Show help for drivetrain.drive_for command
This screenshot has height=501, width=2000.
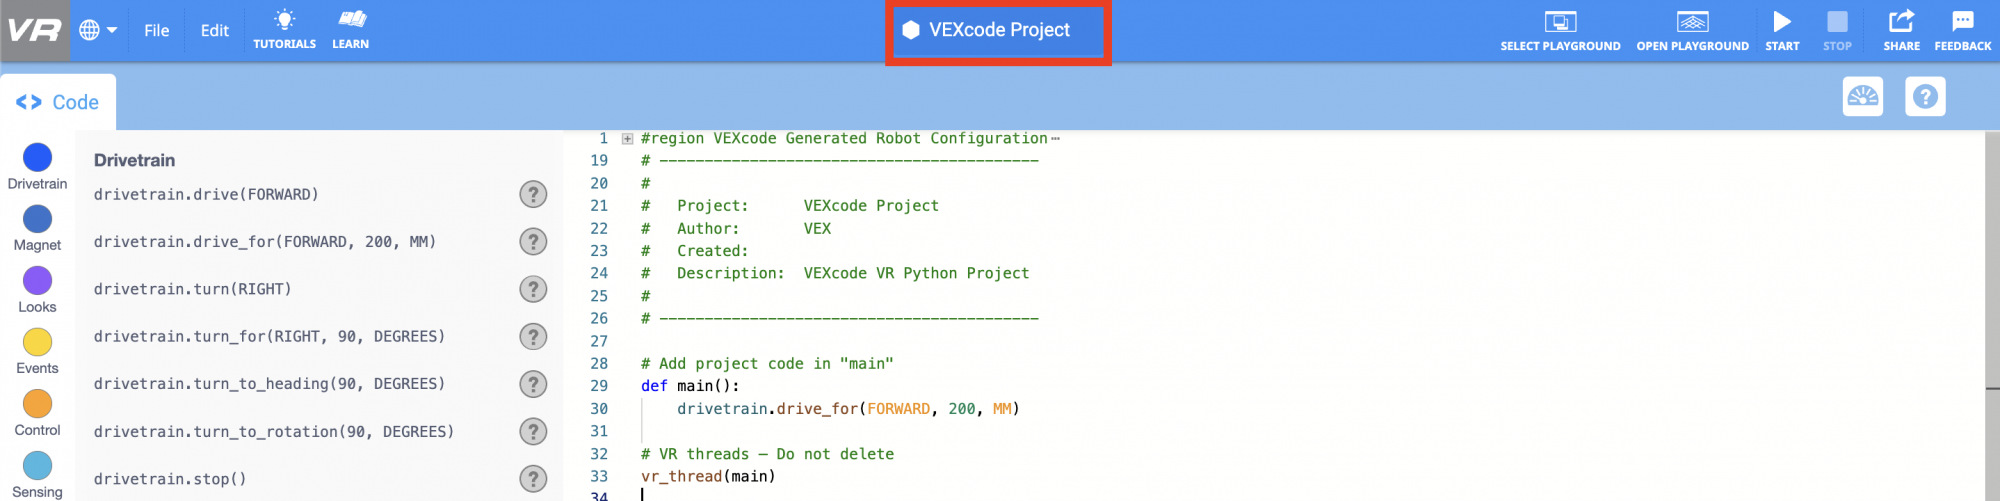pos(533,242)
